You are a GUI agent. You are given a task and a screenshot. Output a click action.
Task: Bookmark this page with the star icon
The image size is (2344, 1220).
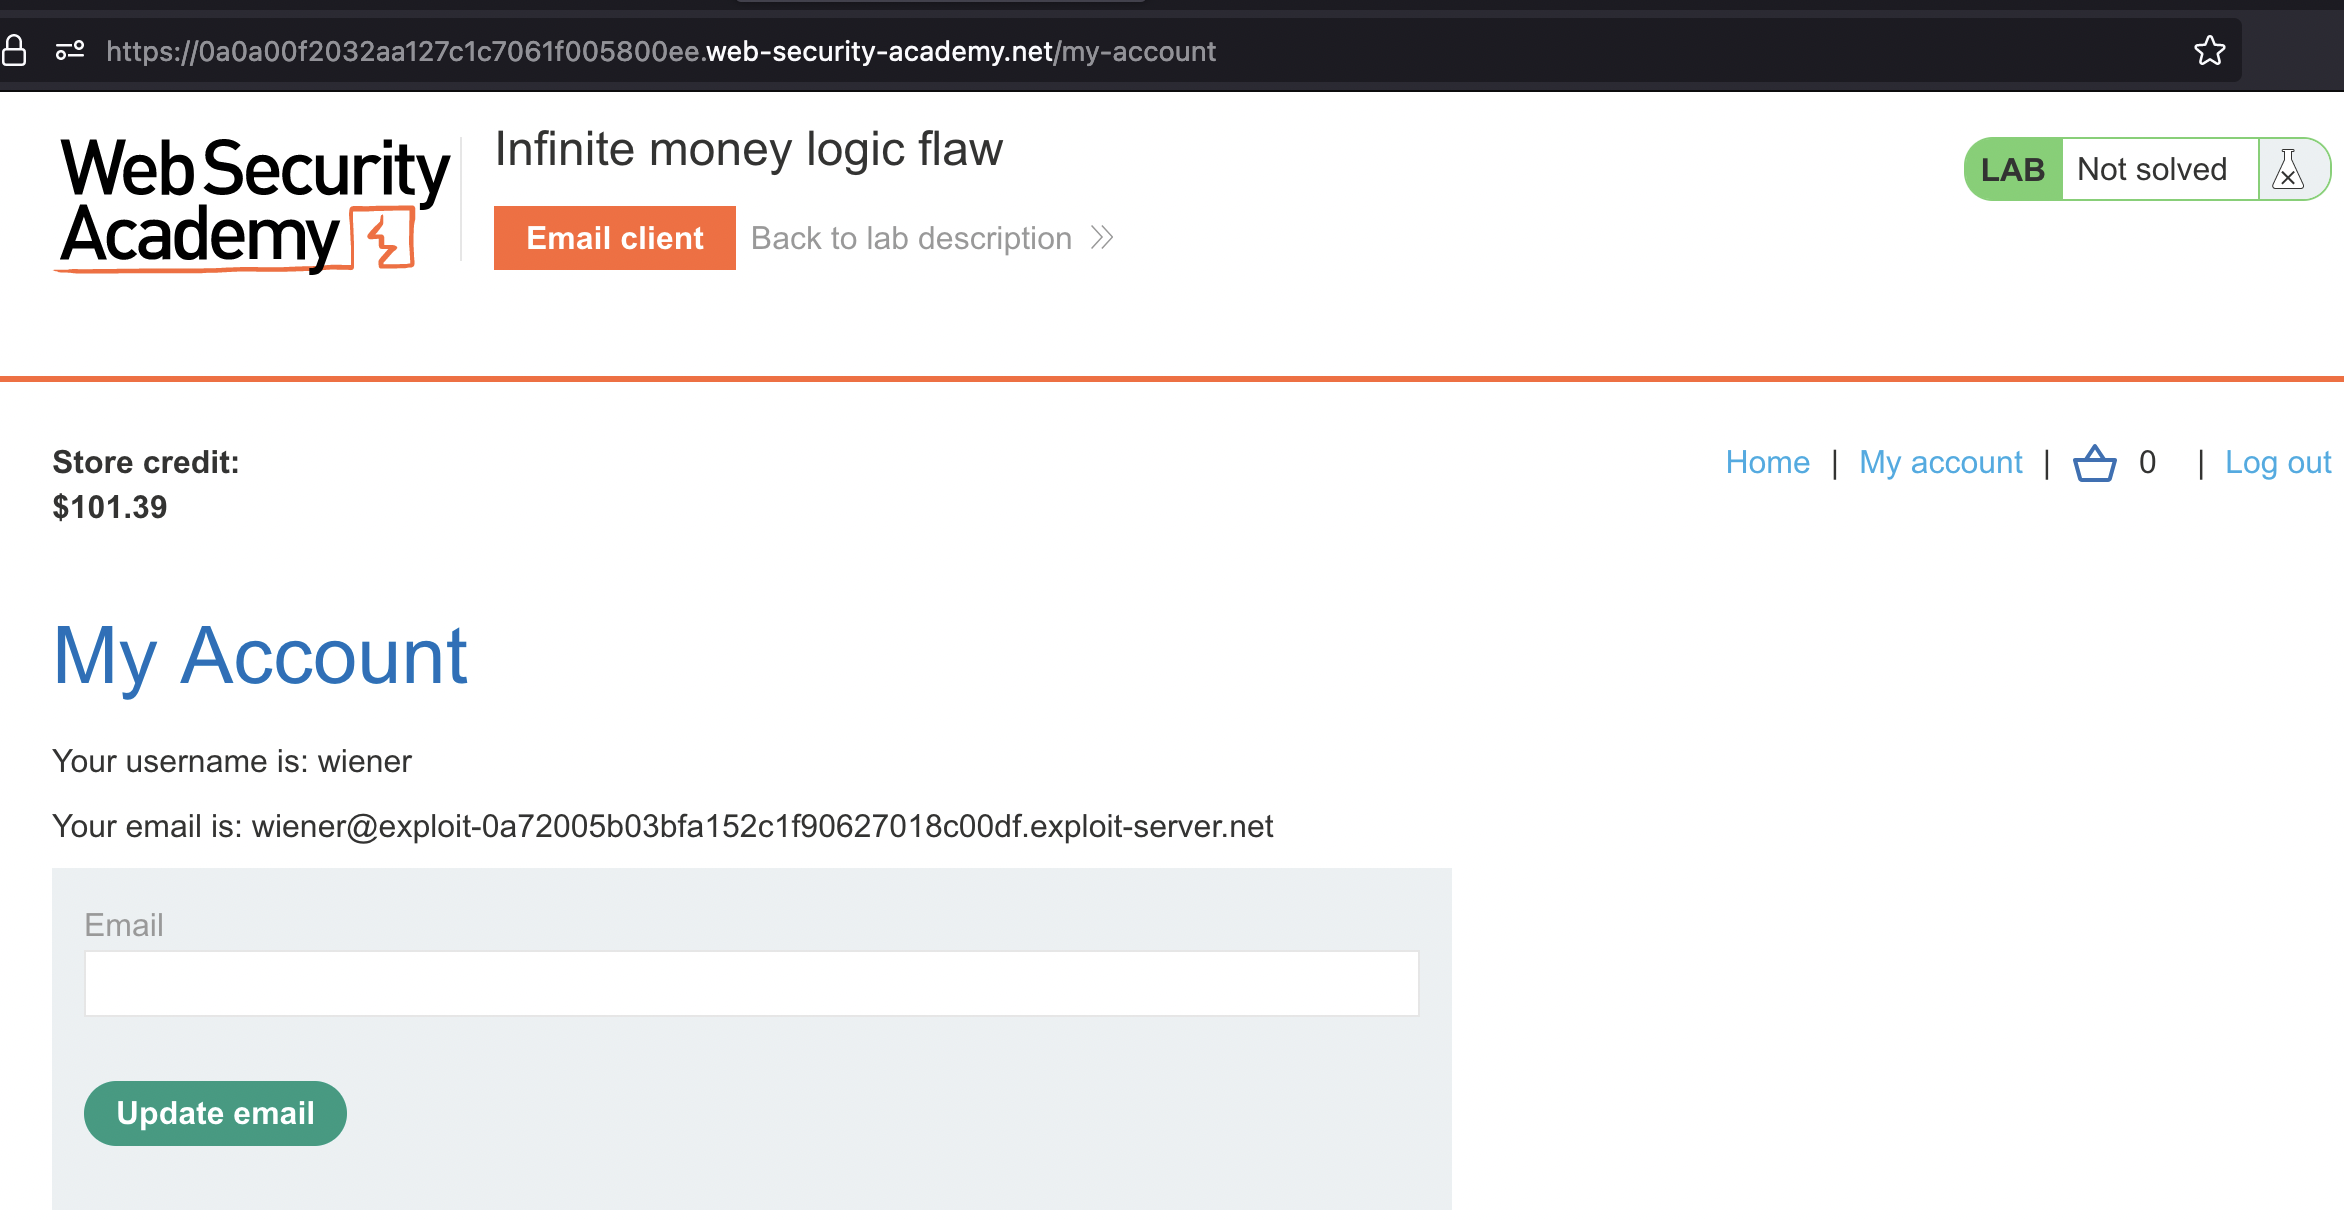tap(2209, 50)
